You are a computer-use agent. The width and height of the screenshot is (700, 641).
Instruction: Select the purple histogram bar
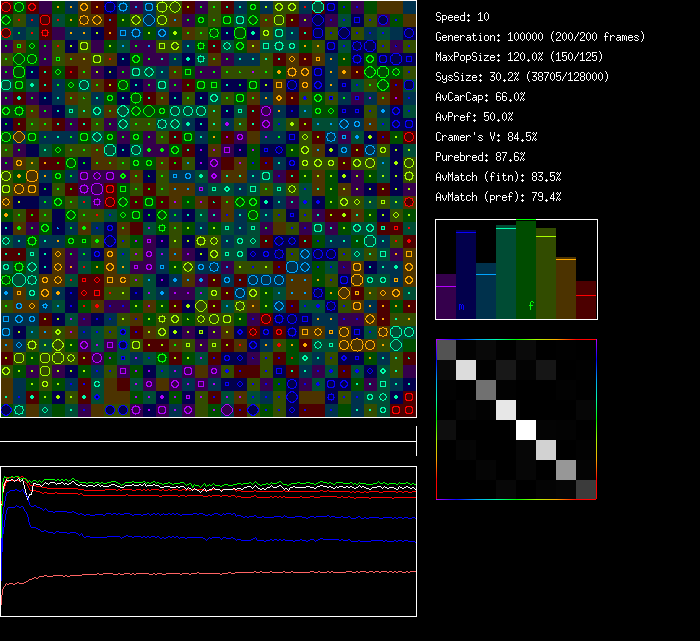click(x=446, y=296)
